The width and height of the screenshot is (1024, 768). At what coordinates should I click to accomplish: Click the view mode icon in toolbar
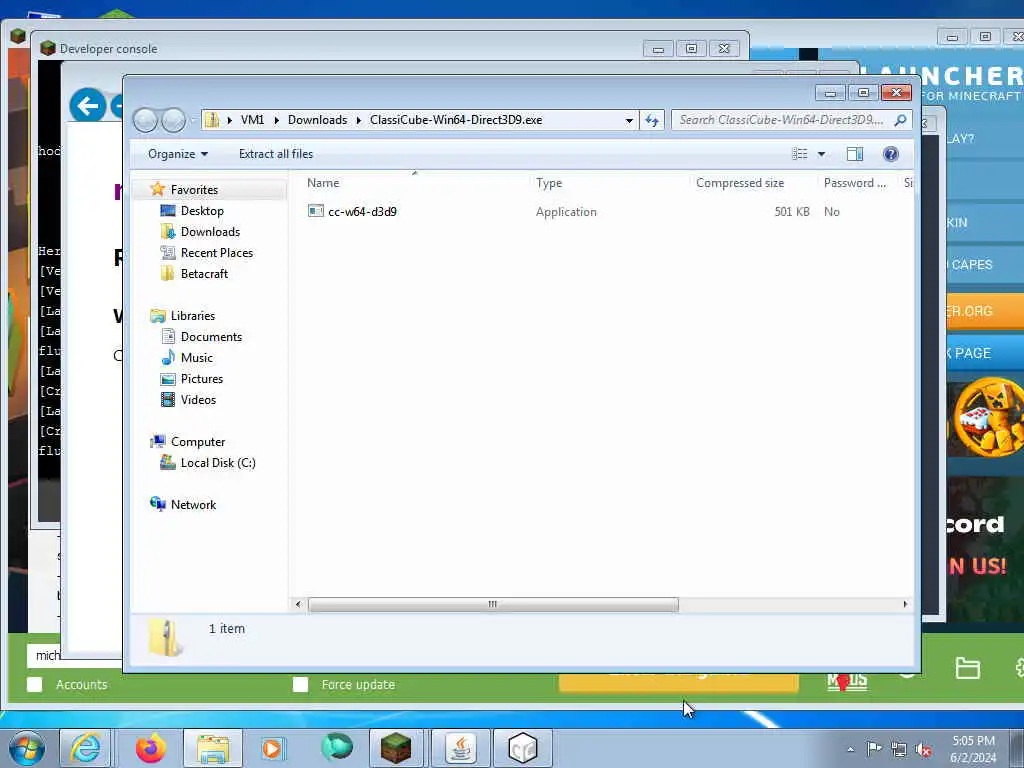[800, 154]
